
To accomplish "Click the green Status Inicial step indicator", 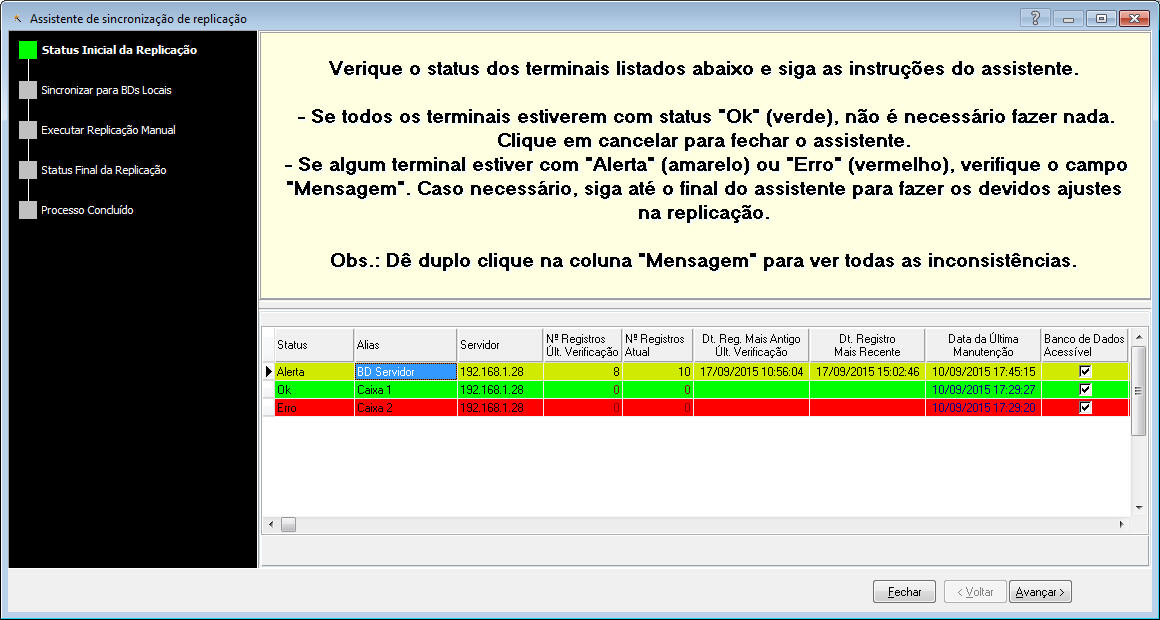I will (x=27, y=50).
